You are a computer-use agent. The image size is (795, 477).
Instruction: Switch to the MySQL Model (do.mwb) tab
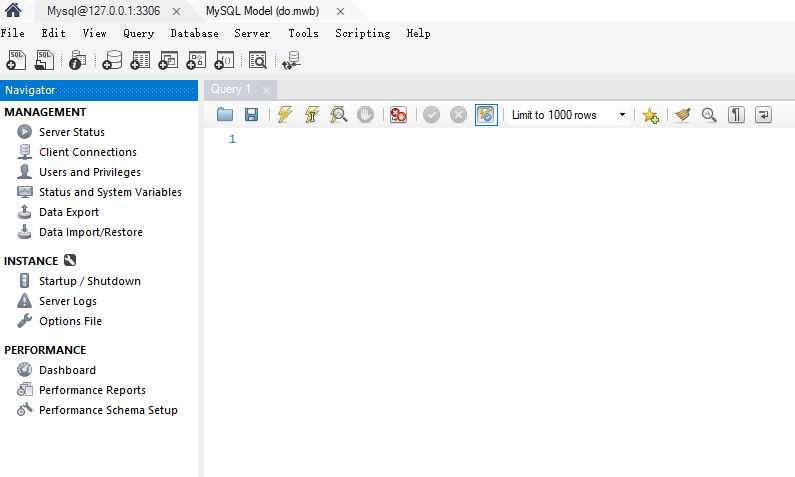(x=262, y=11)
